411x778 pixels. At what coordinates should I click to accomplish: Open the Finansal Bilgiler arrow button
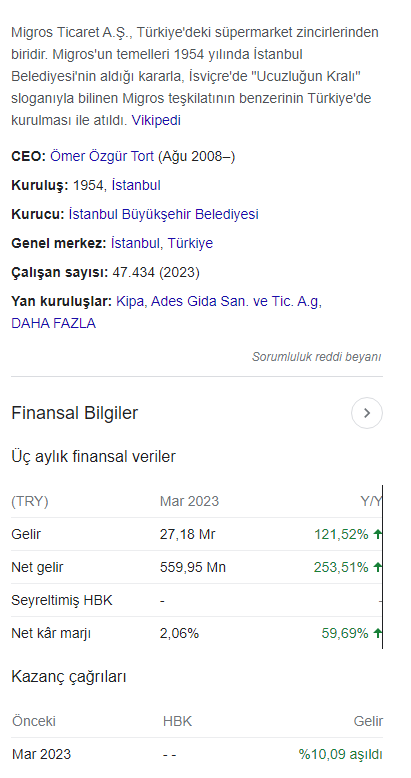(367, 413)
